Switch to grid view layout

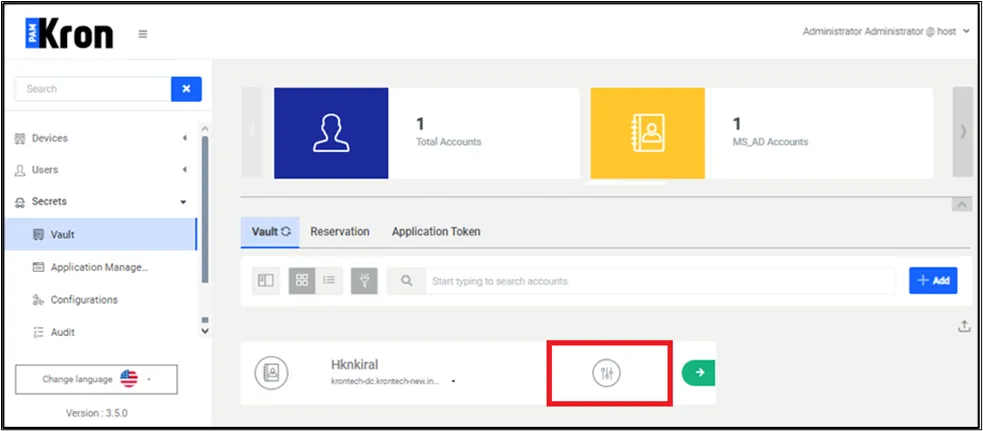[302, 281]
